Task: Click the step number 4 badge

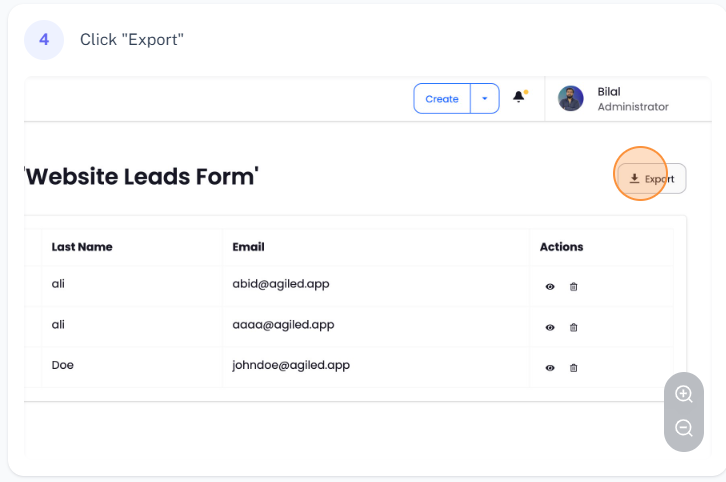Action: pyautogui.click(x=44, y=40)
